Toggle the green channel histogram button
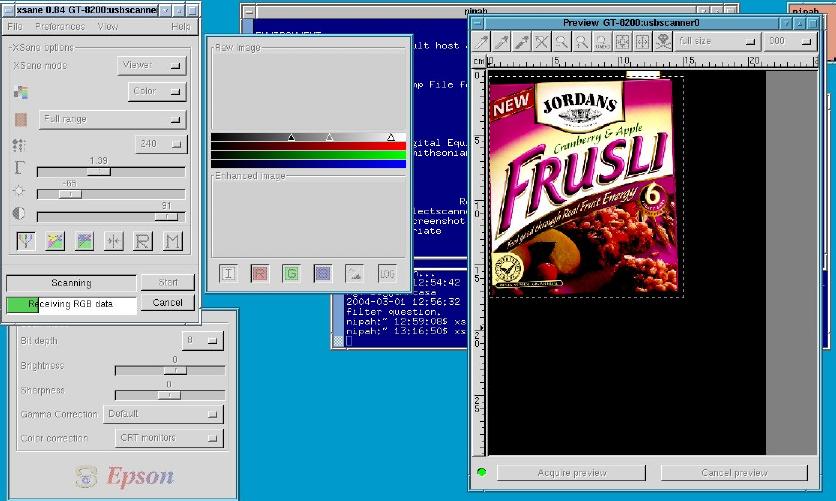 tap(291, 273)
